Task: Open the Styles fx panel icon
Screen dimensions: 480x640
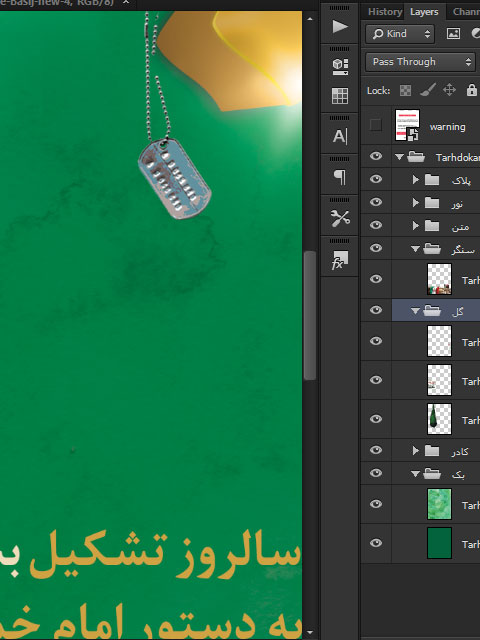Action: click(x=340, y=260)
